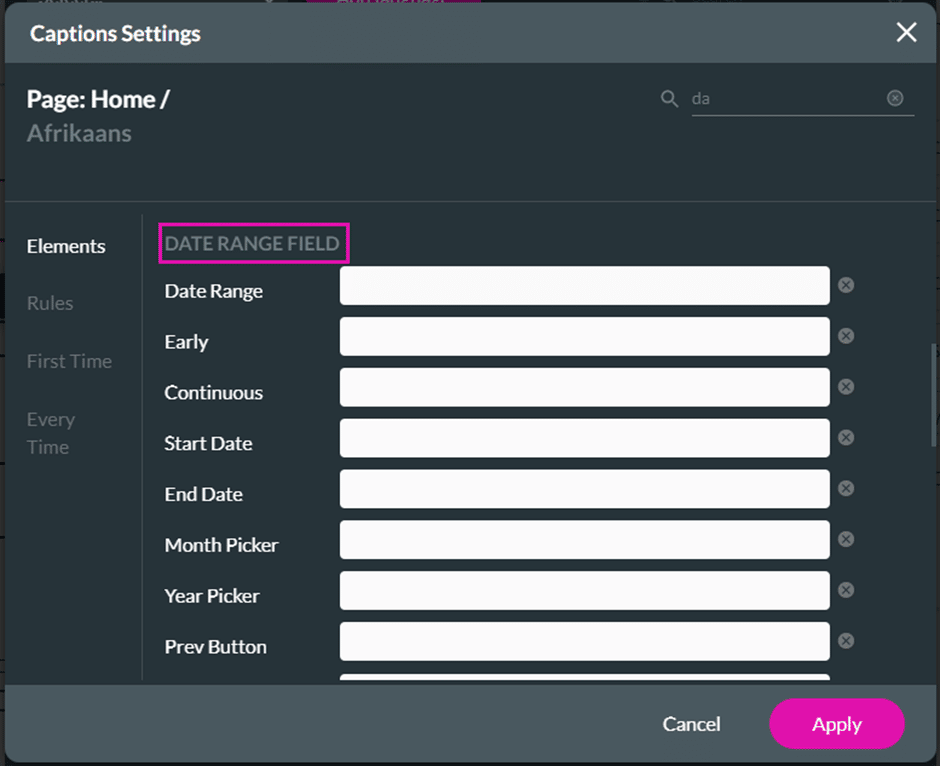Clear the Continuous caption field
940x766 pixels.
[x=846, y=387]
